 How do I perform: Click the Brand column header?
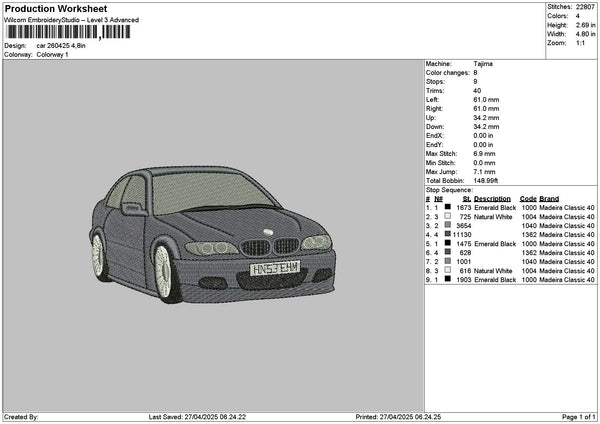pyautogui.click(x=550, y=198)
